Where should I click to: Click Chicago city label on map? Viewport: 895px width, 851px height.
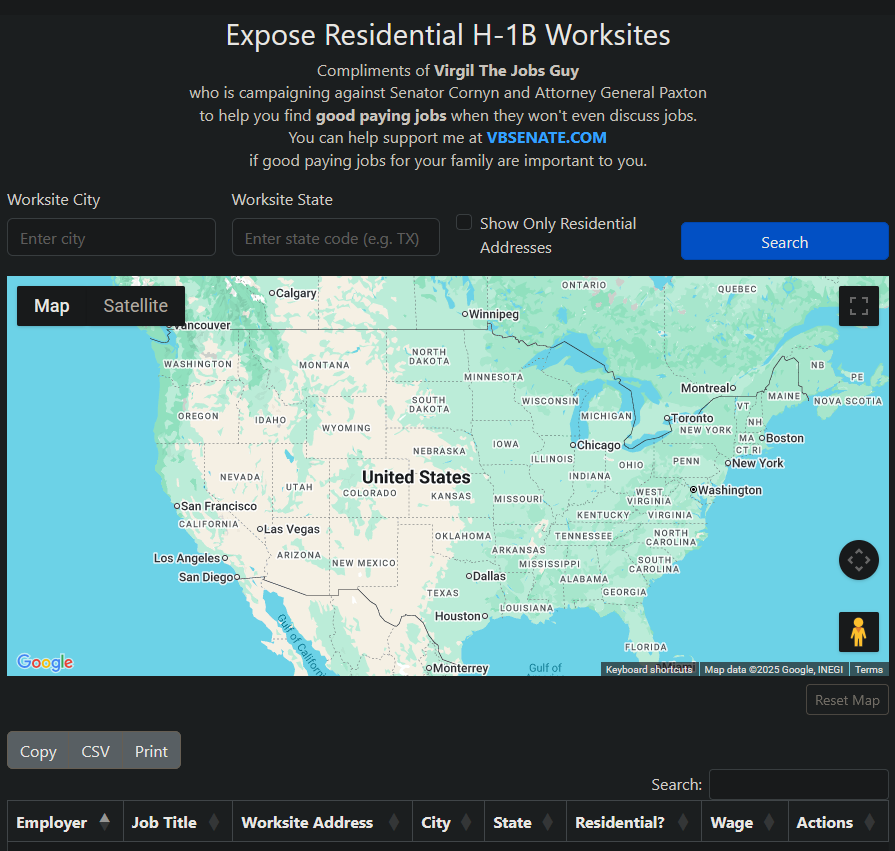tap(599, 445)
